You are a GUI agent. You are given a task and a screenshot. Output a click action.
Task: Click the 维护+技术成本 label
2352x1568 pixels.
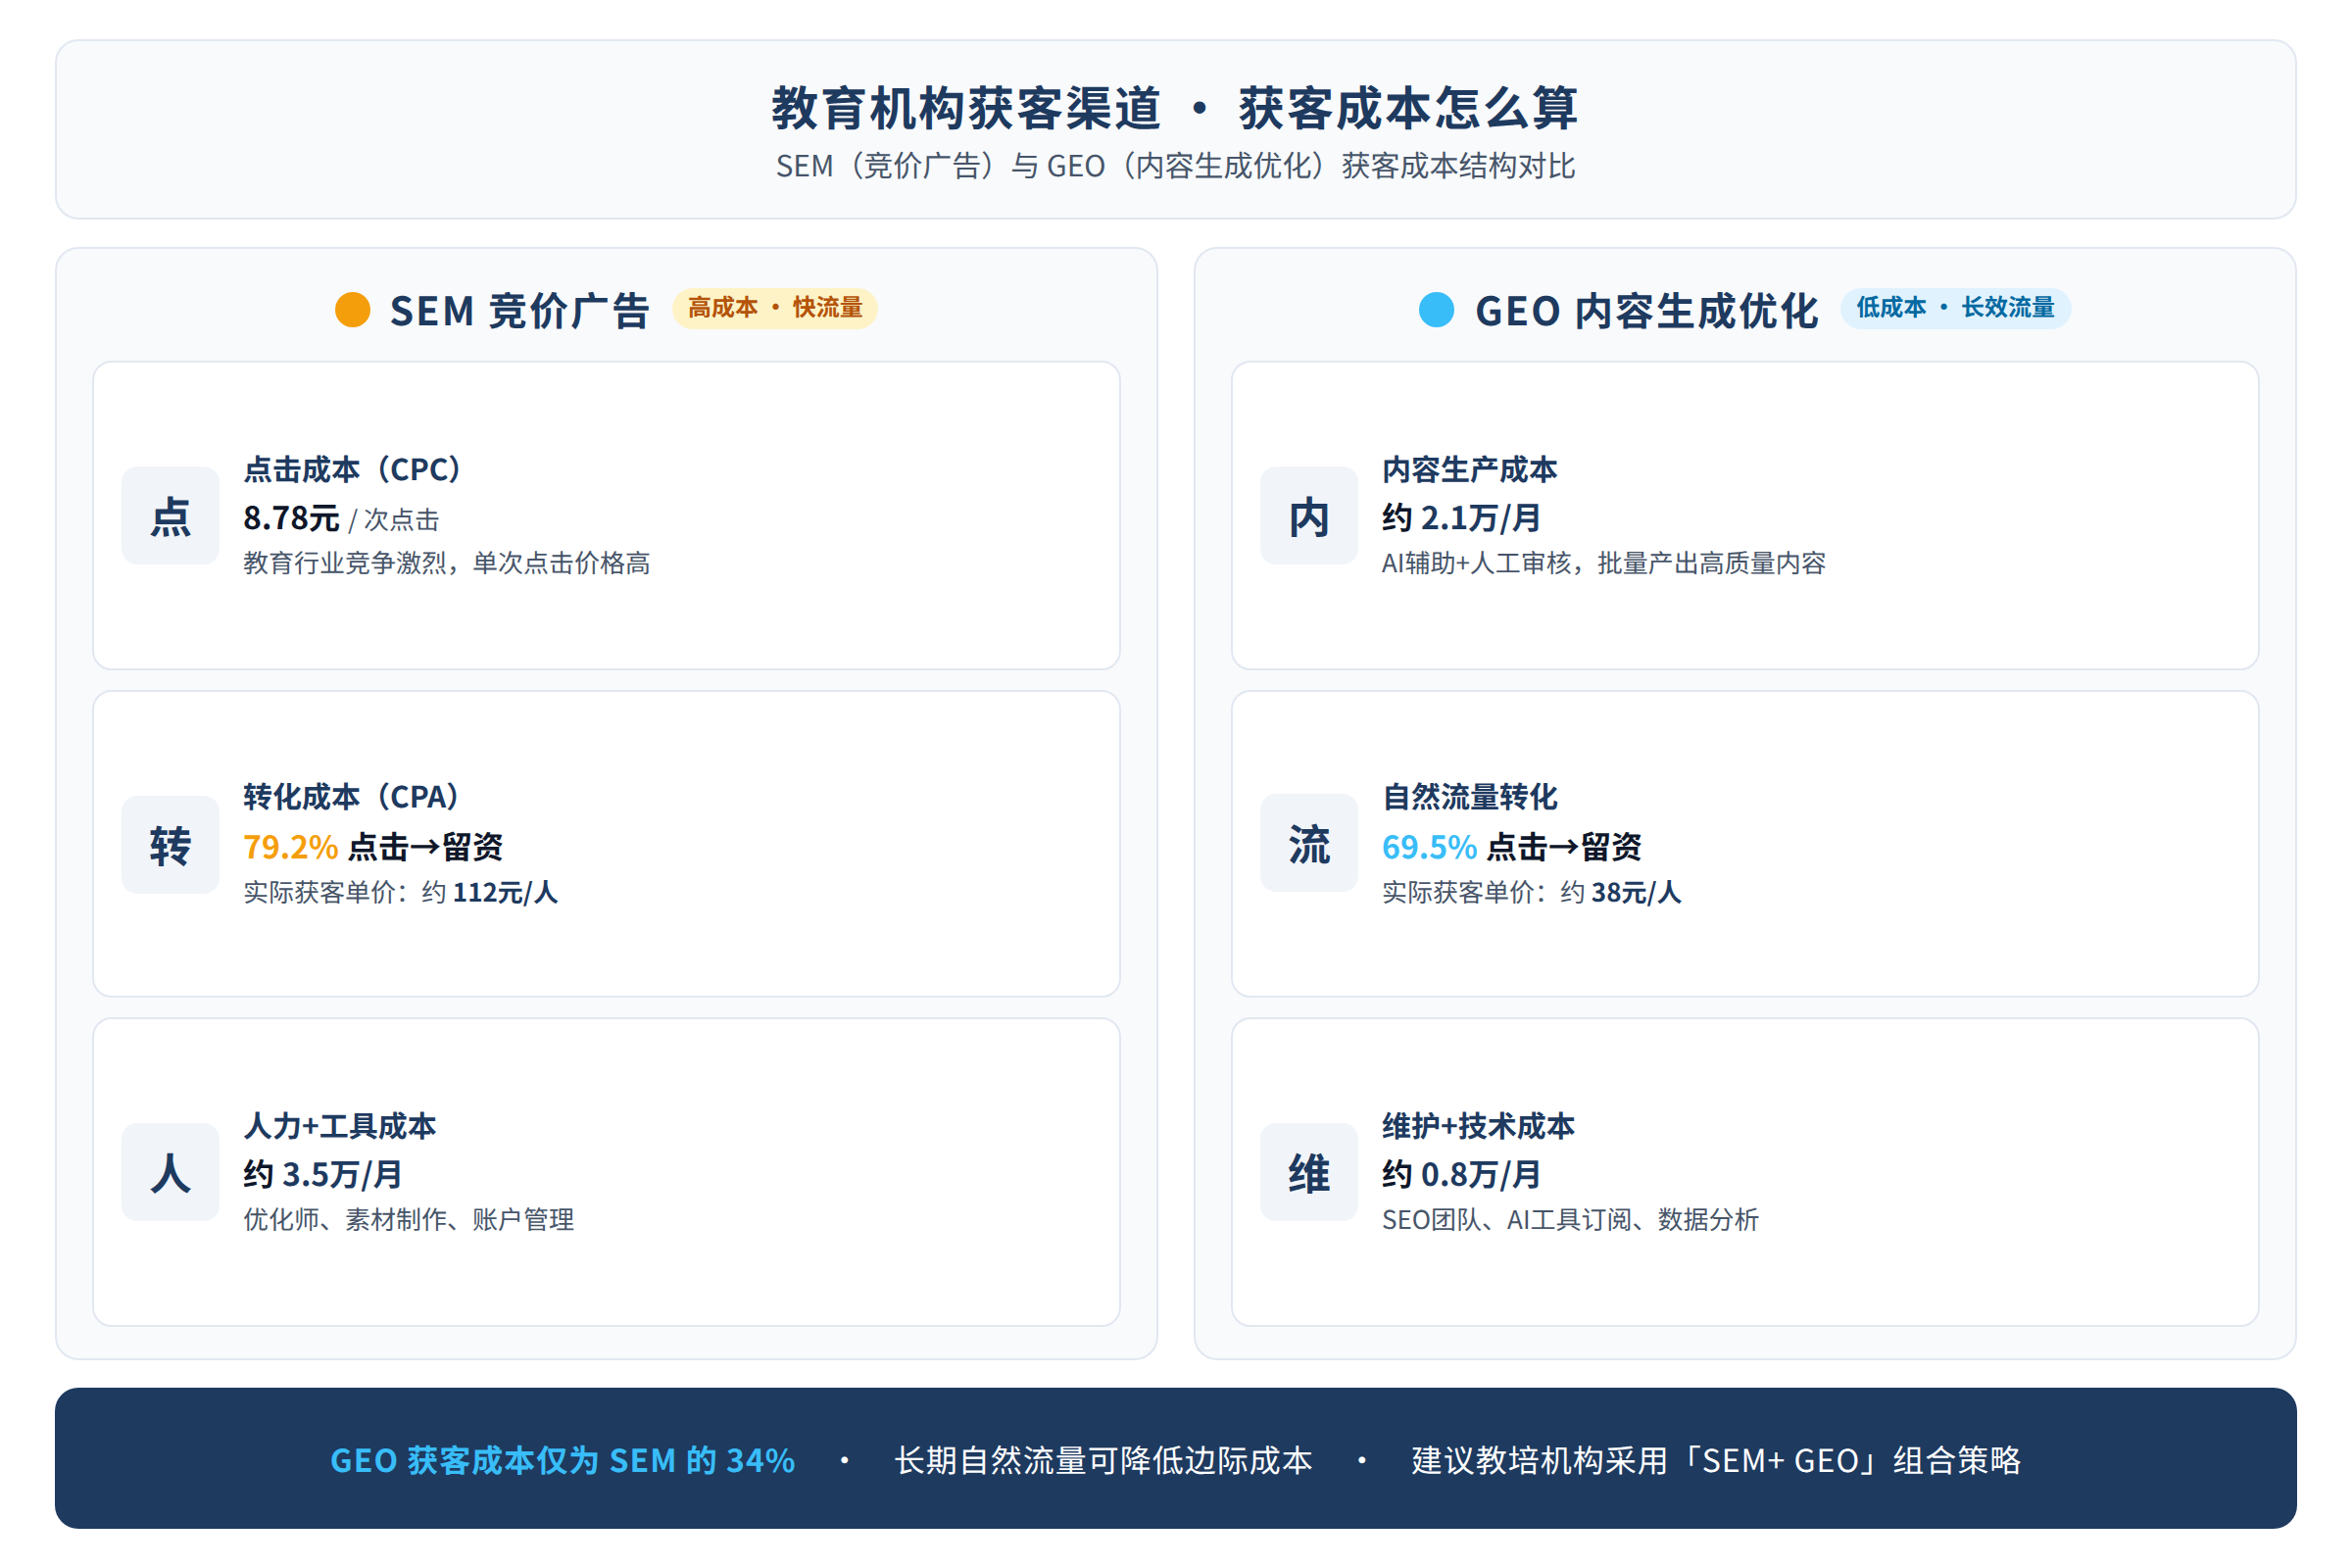[x=1478, y=1126]
